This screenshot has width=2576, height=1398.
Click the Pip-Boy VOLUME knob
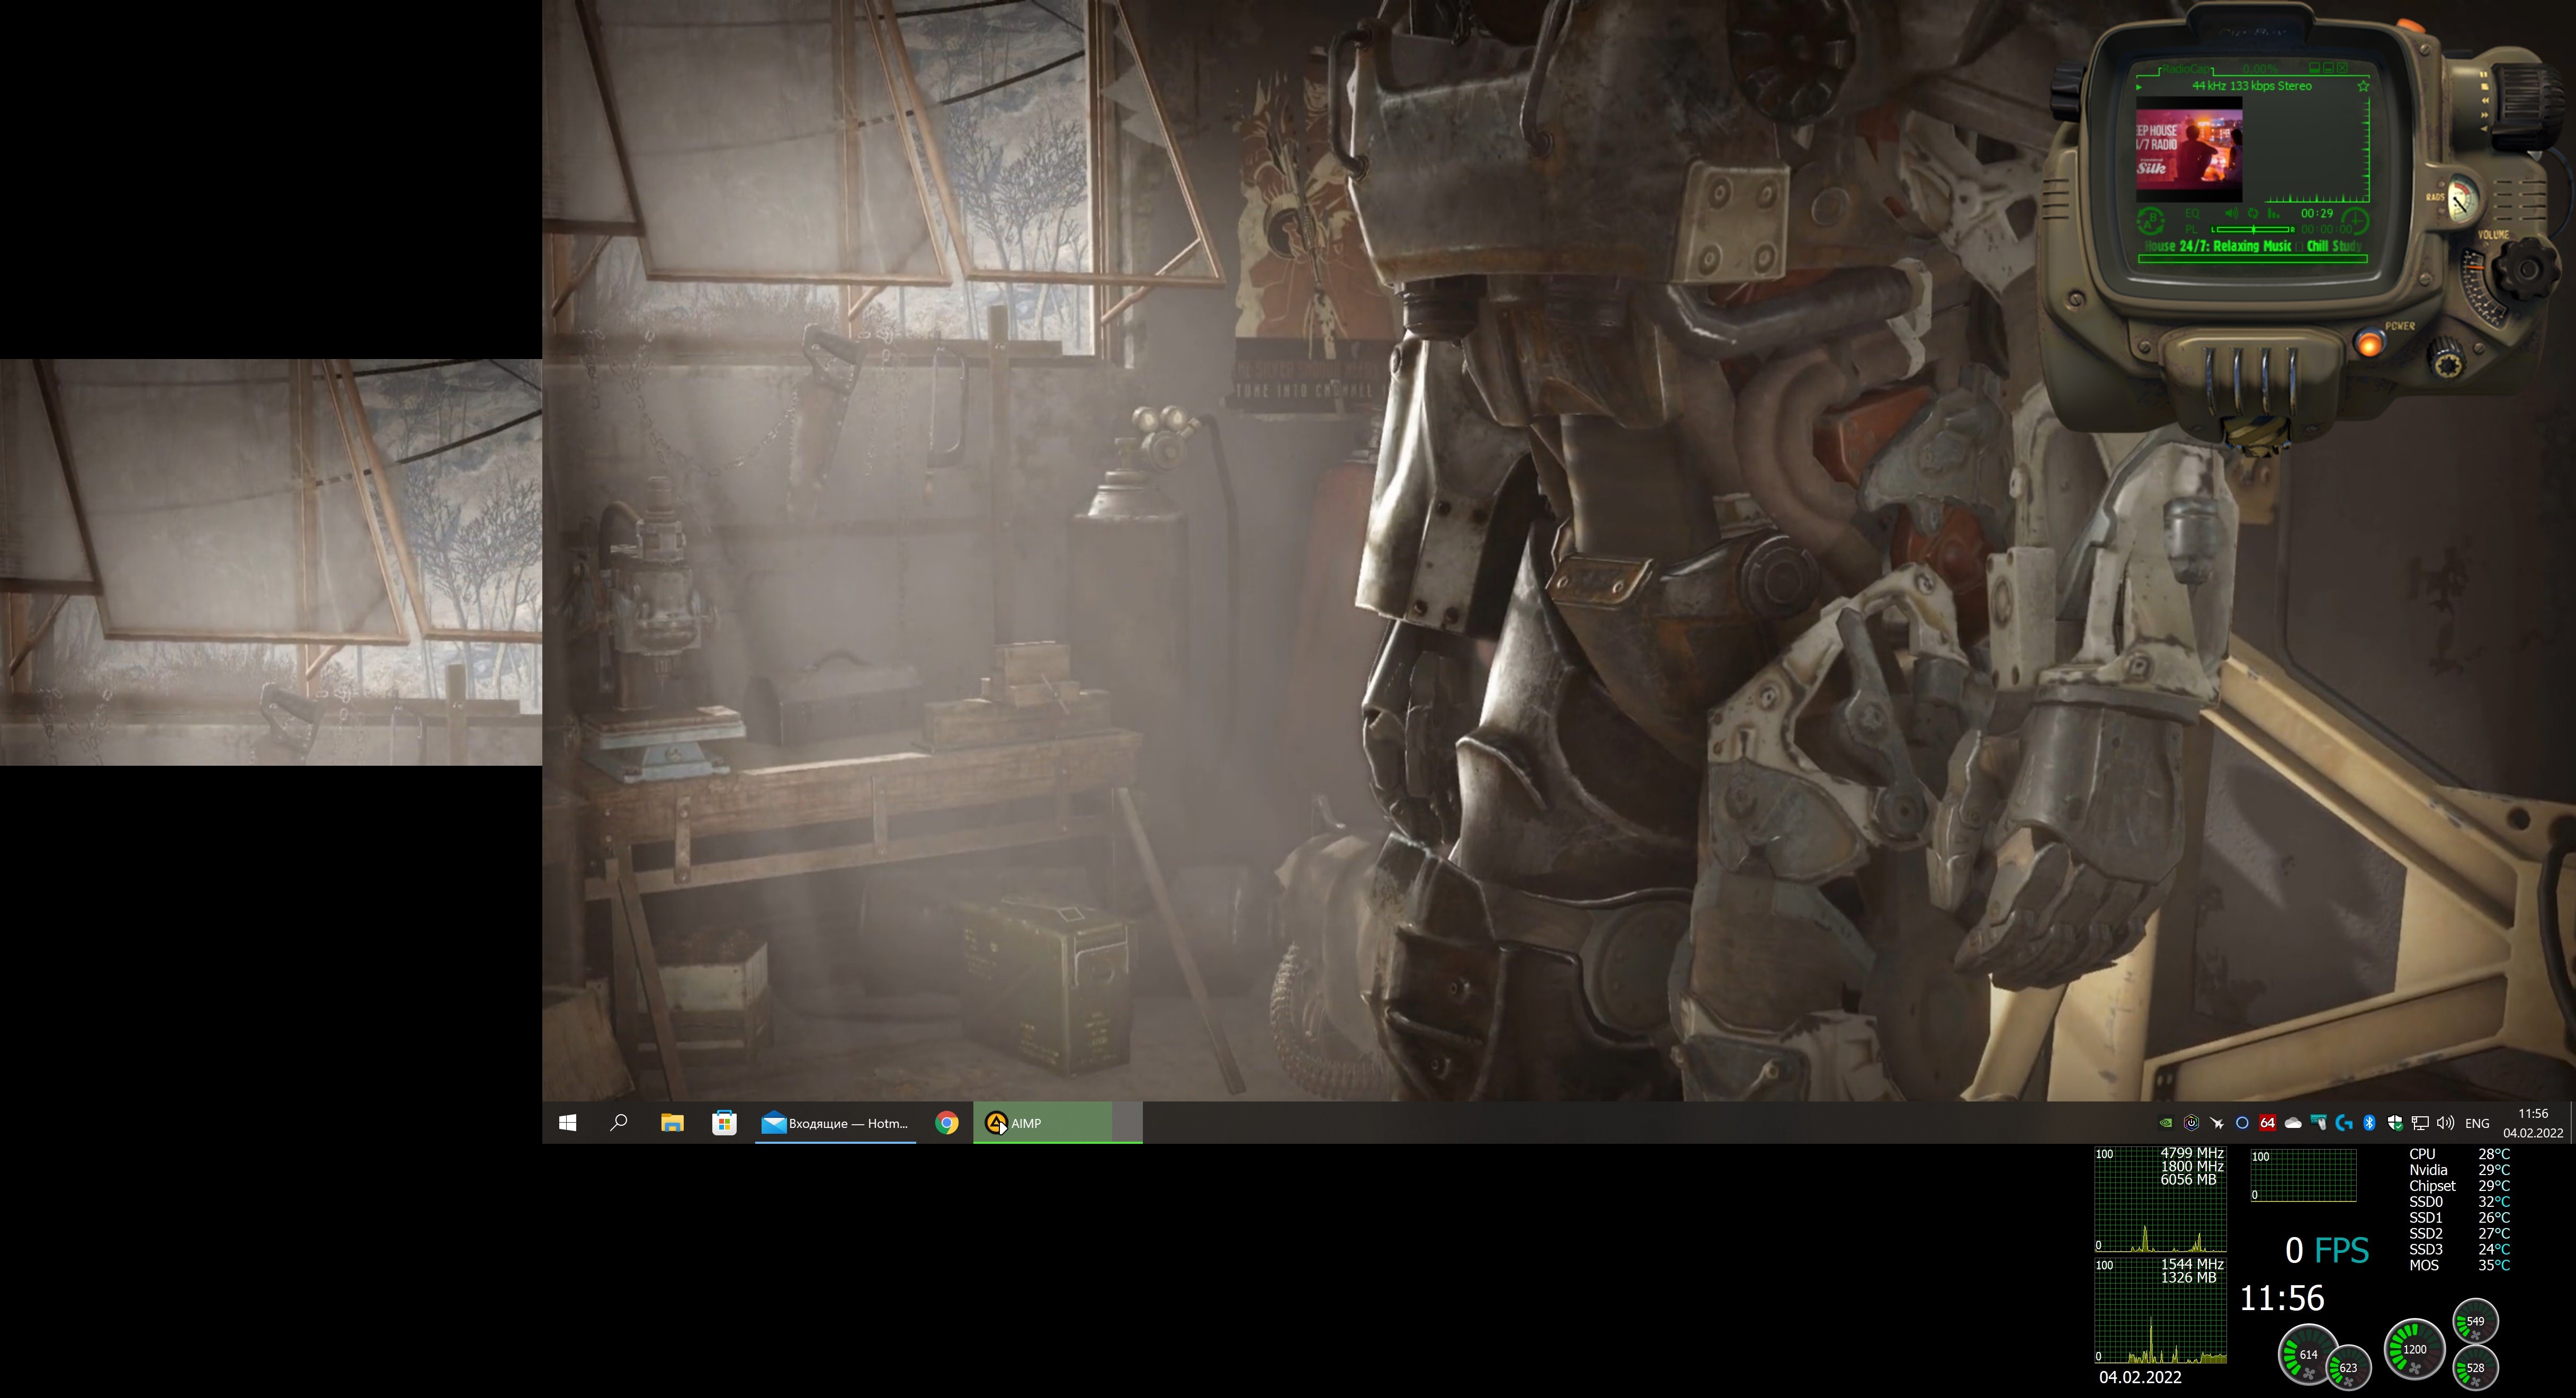point(2526,268)
